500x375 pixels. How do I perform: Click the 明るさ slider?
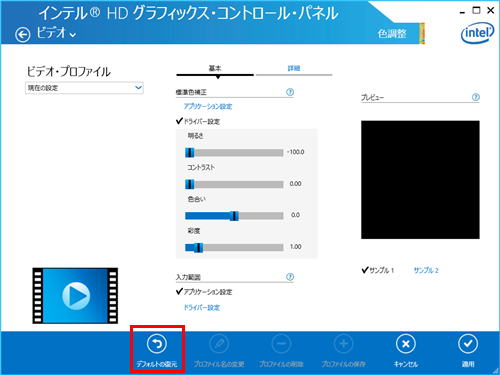pyautogui.click(x=234, y=153)
